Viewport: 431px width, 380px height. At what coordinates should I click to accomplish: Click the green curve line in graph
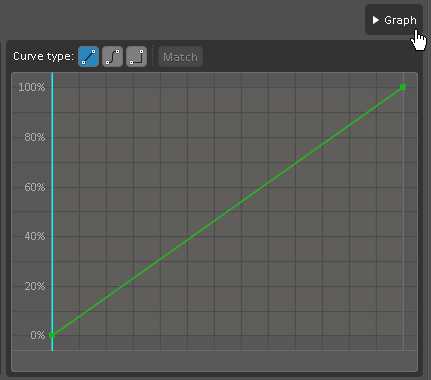click(x=227, y=211)
